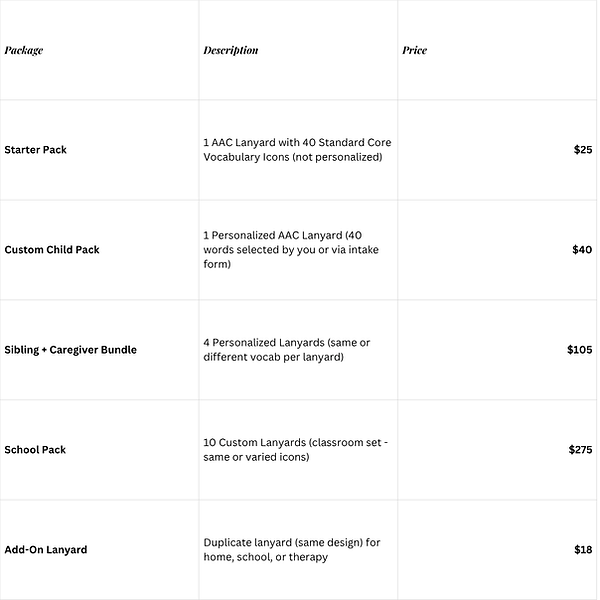Click the School Pack package name
600x600 pixels.
pos(35,450)
